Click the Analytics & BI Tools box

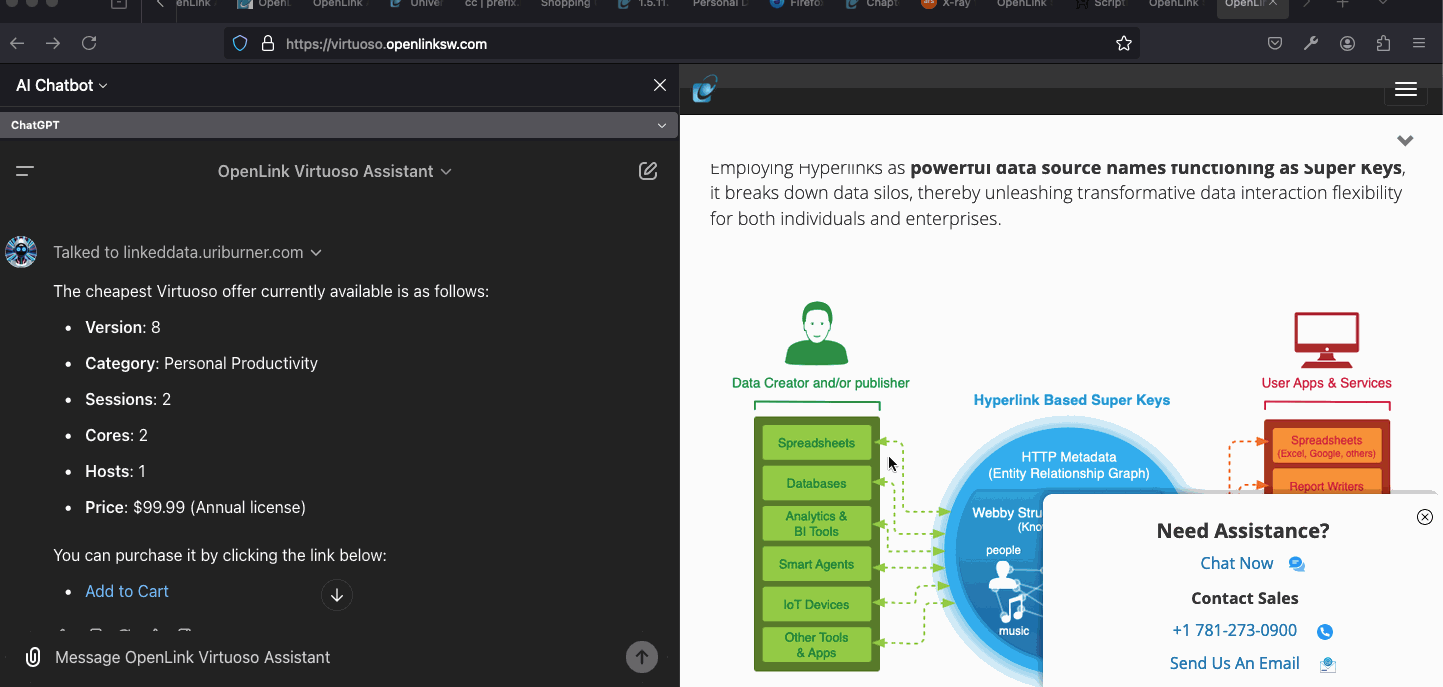[816, 524]
